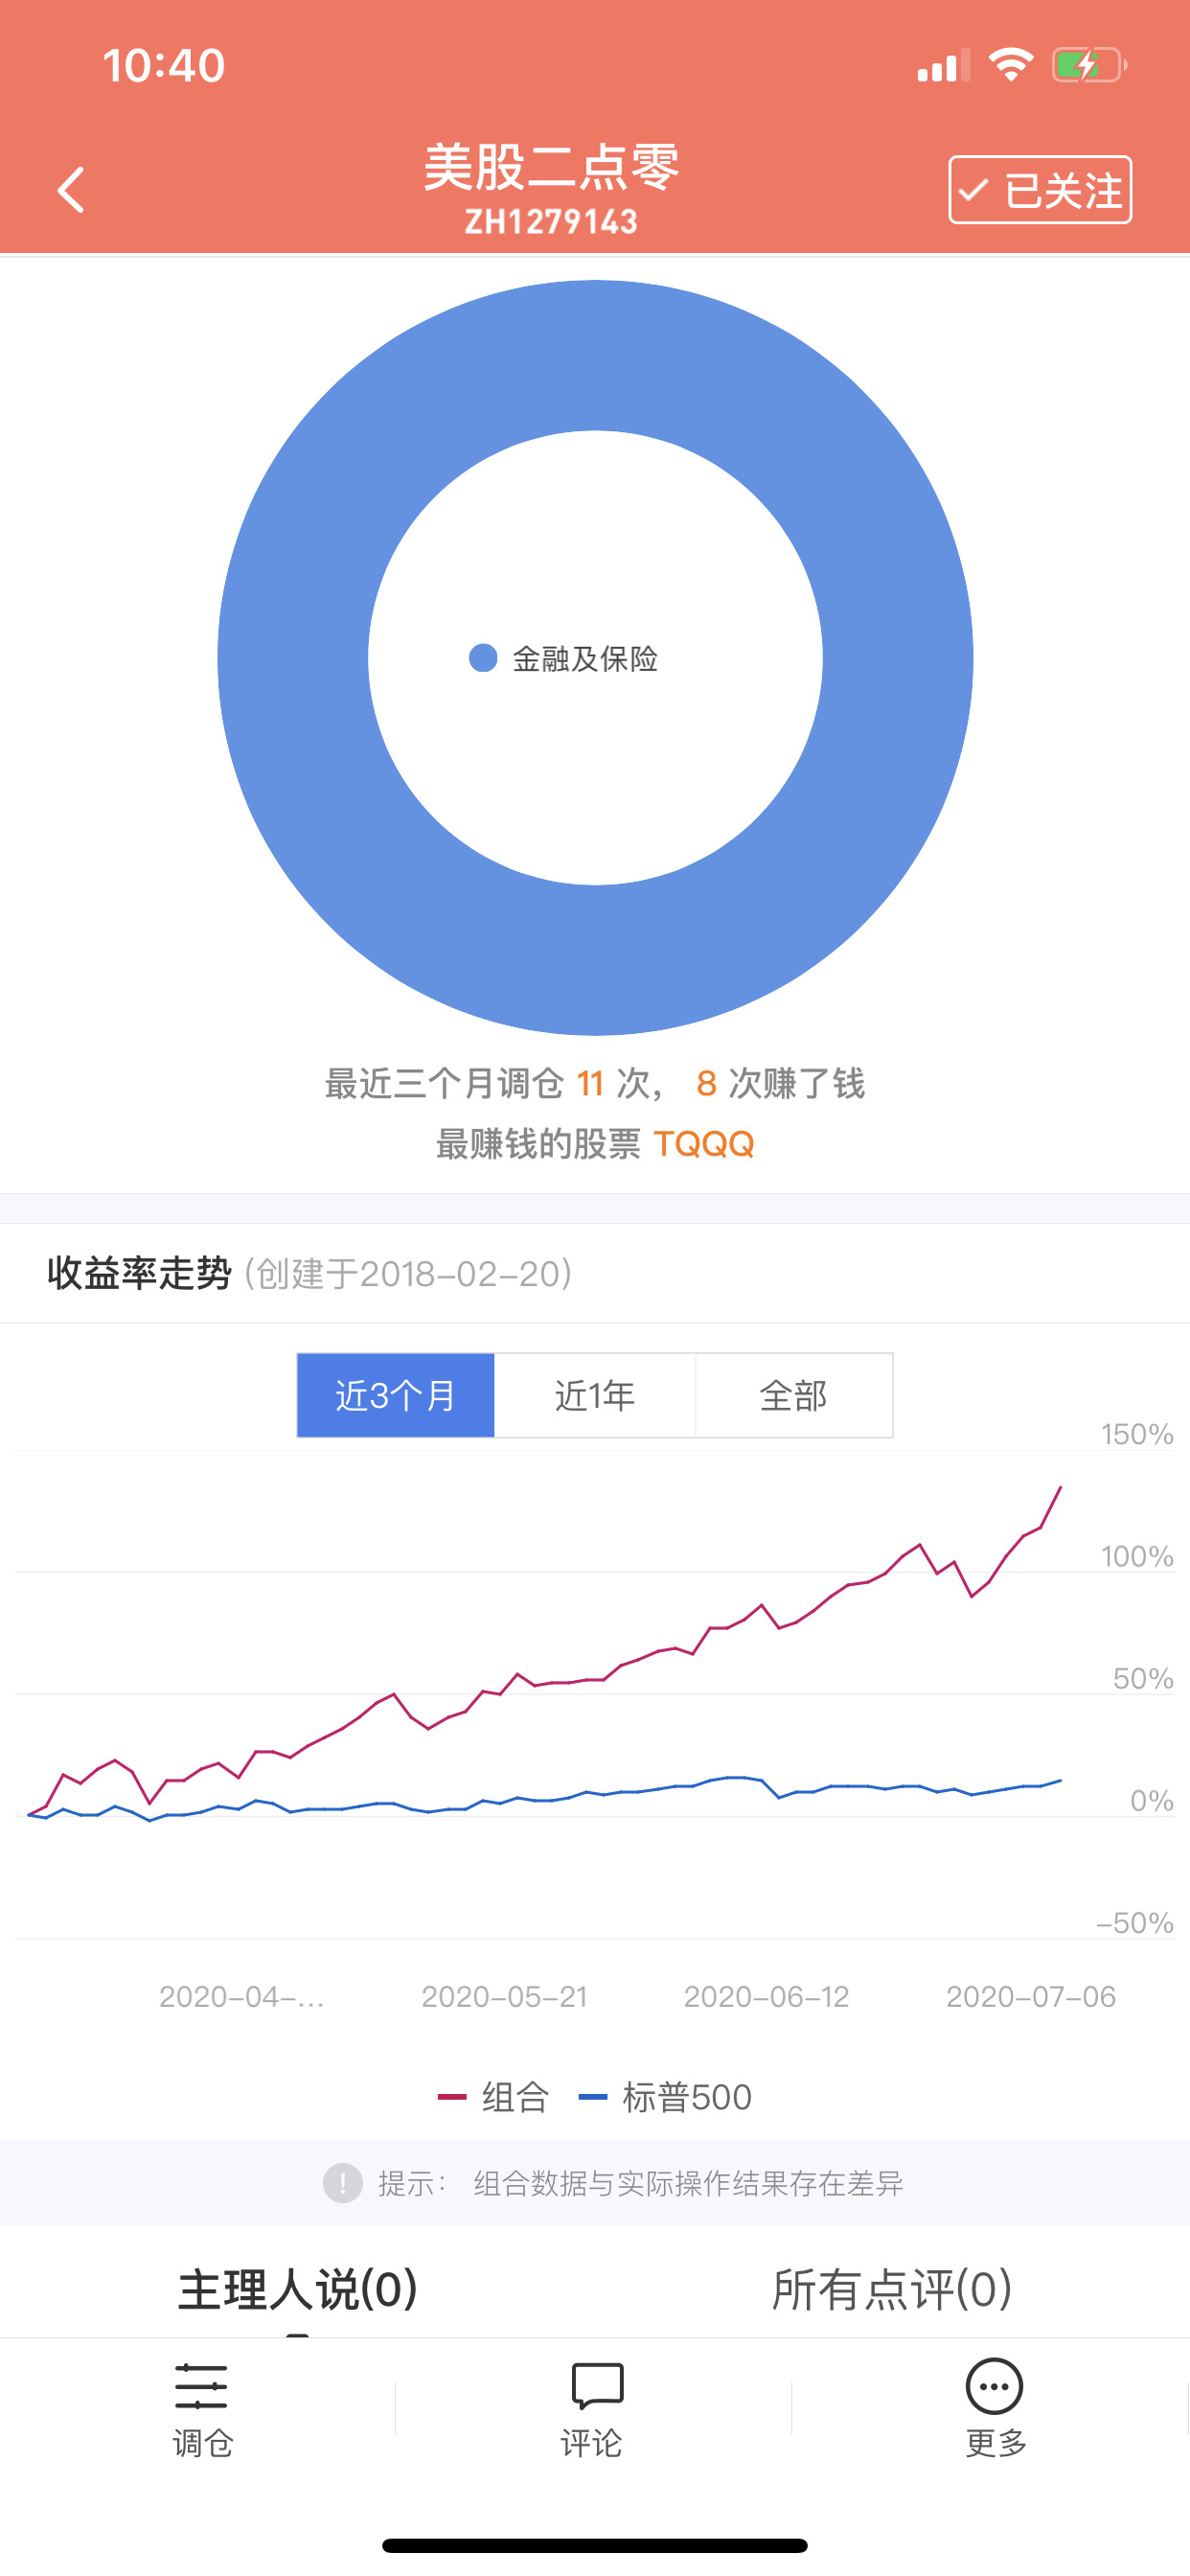
Task: Tap the cellular signal bars icon
Action: pos(943,66)
